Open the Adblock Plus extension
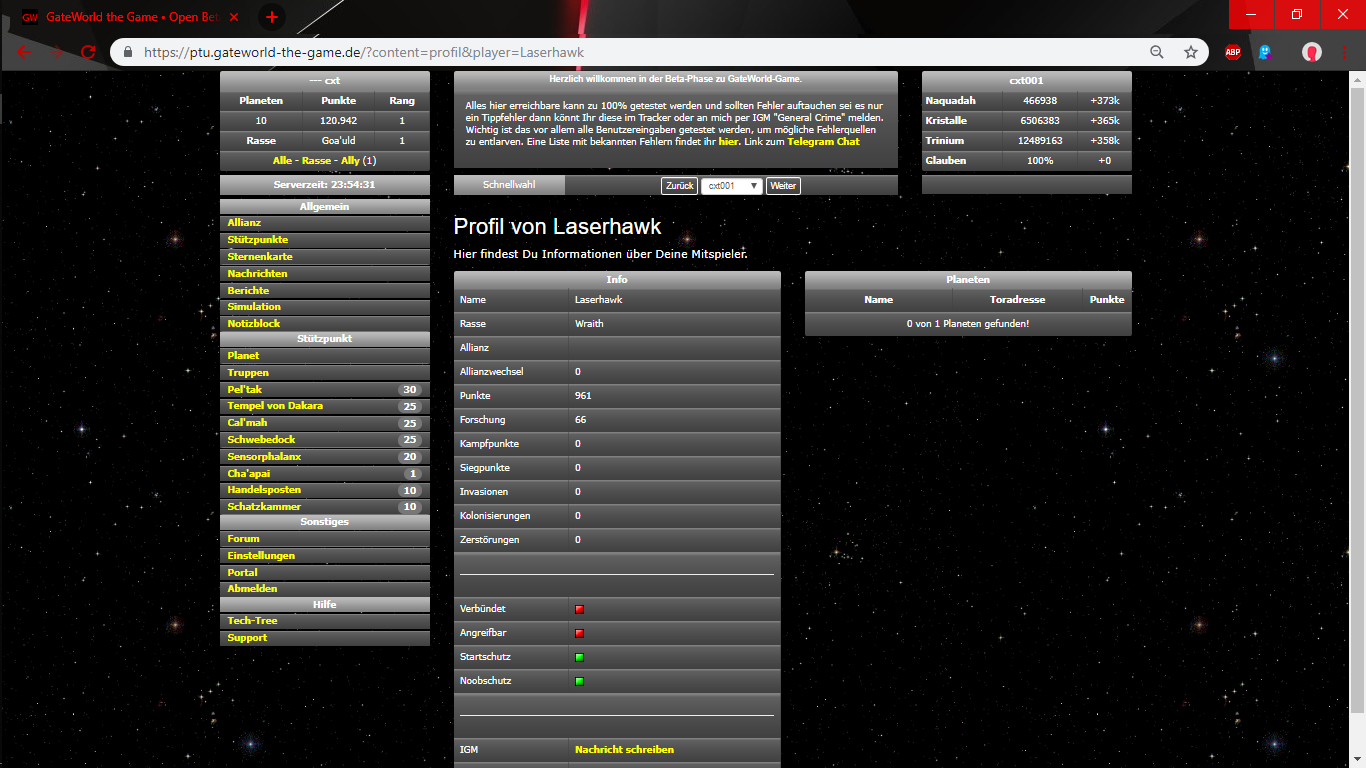The image size is (1366, 768). click(x=1232, y=52)
